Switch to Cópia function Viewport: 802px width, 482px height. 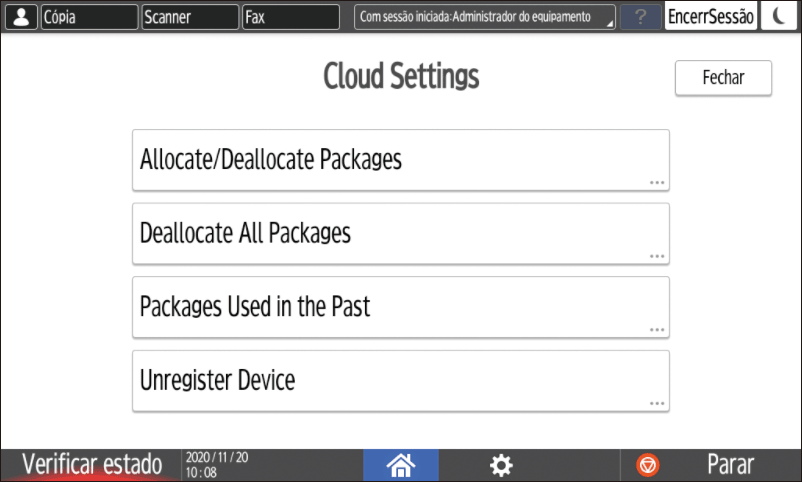tap(89, 17)
